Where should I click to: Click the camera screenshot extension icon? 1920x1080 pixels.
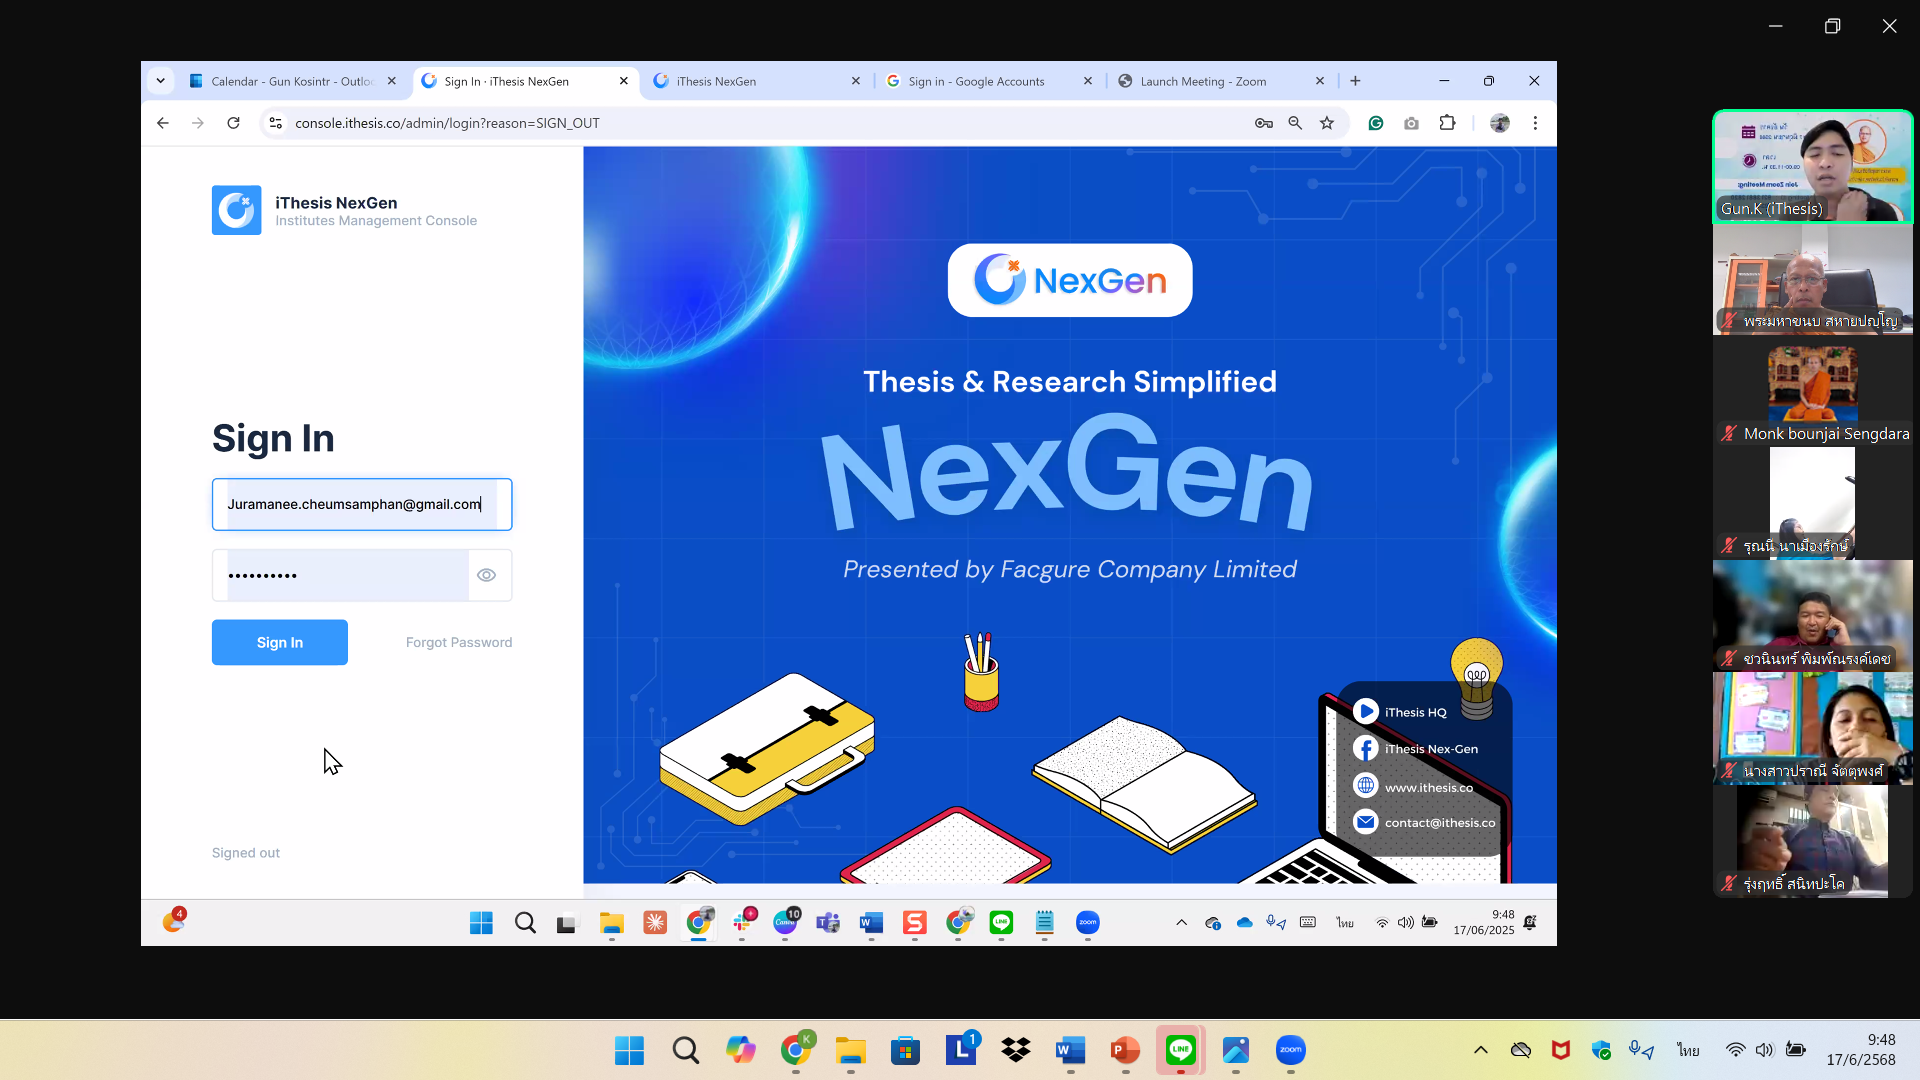click(1411, 123)
